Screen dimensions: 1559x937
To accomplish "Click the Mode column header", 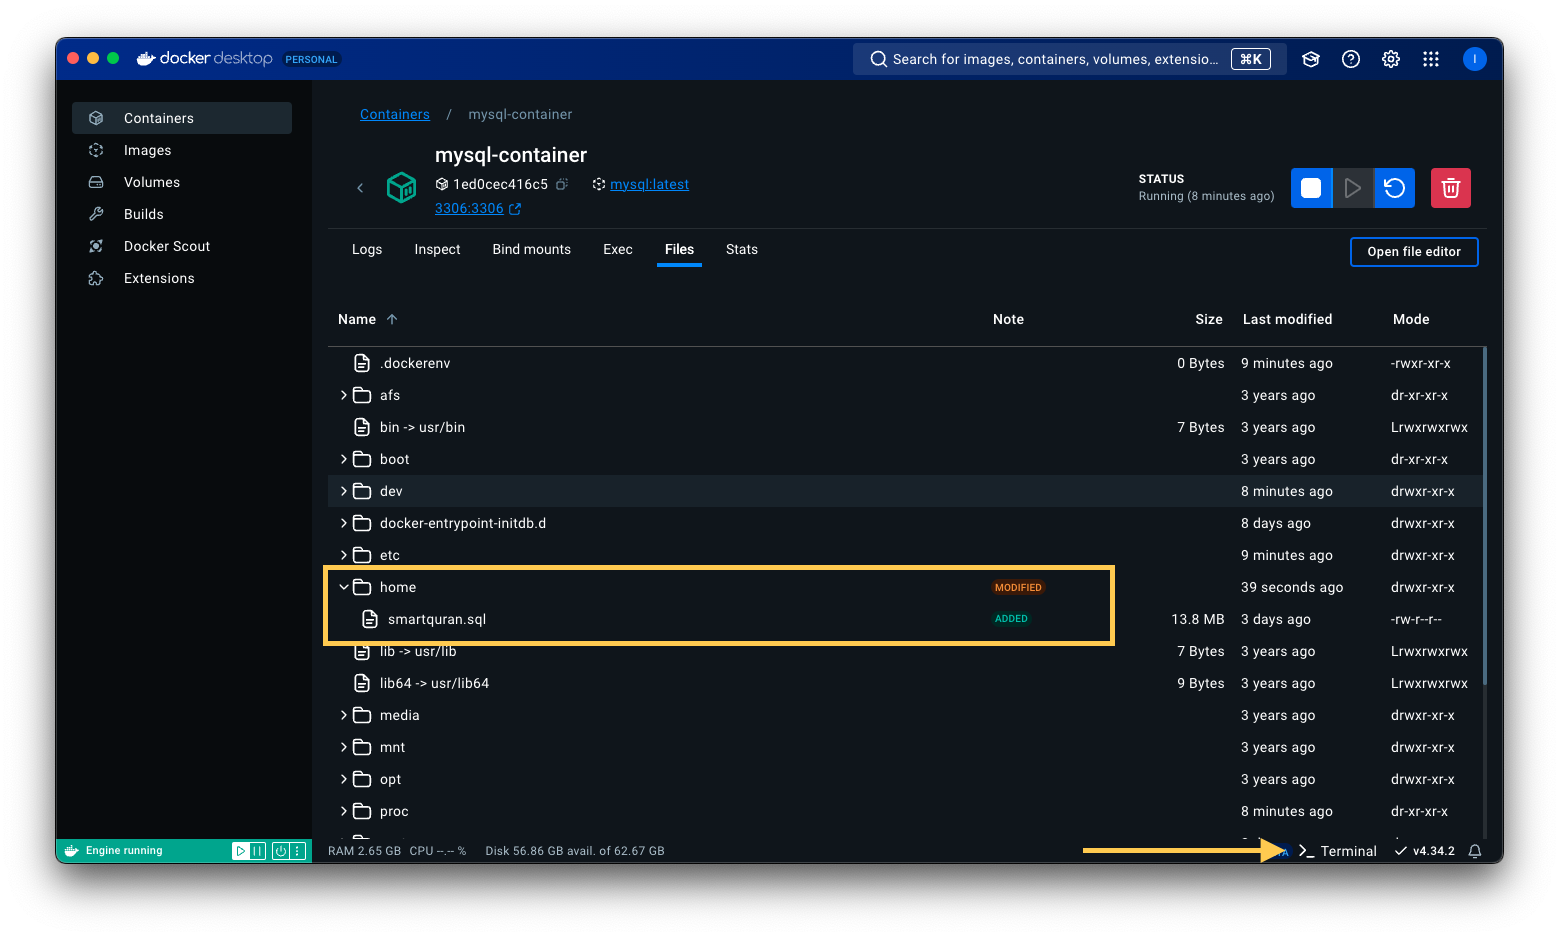I will click(x=1411, y=319).
